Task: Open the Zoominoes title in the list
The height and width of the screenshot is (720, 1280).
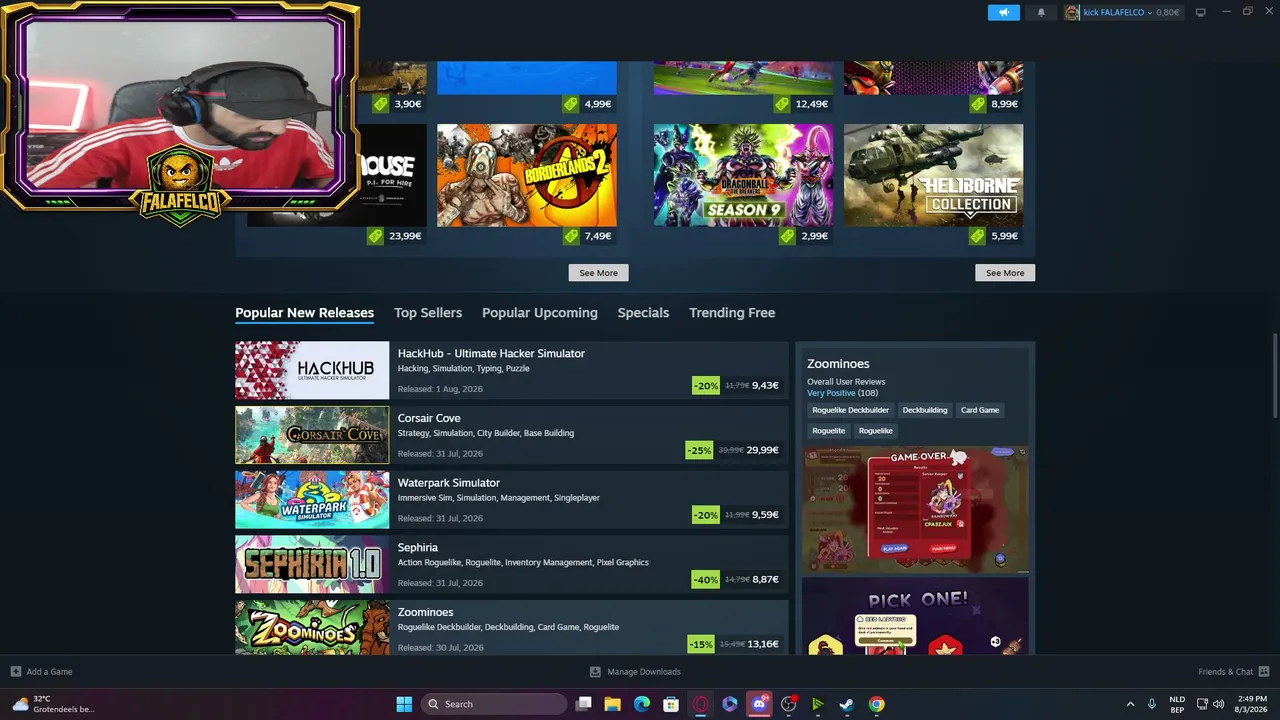Action: pyautogui.click(x=426, y=612)
